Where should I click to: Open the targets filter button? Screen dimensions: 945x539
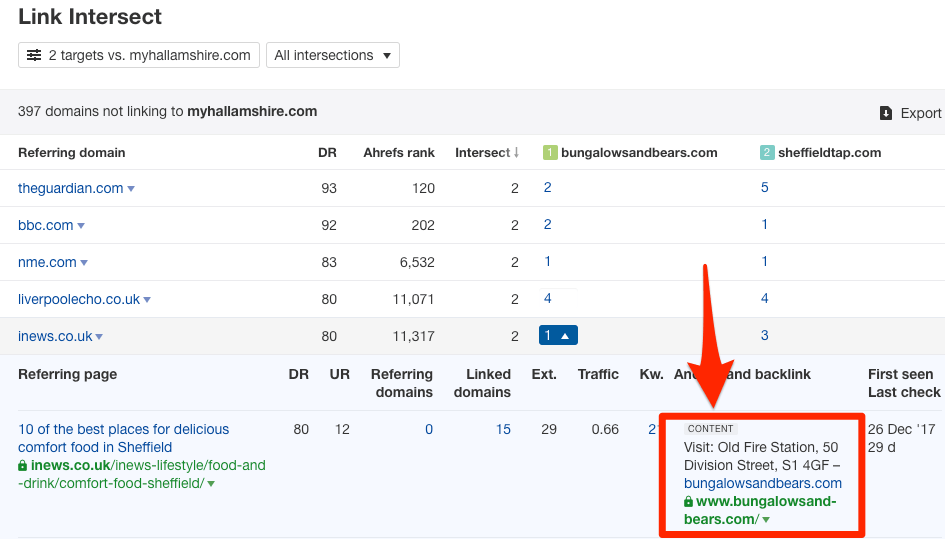pos(139,55)
